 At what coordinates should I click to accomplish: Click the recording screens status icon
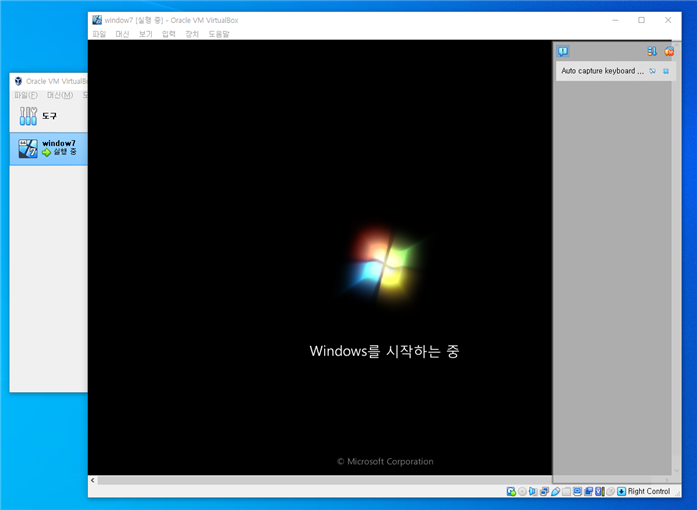[x=589, y=491]
